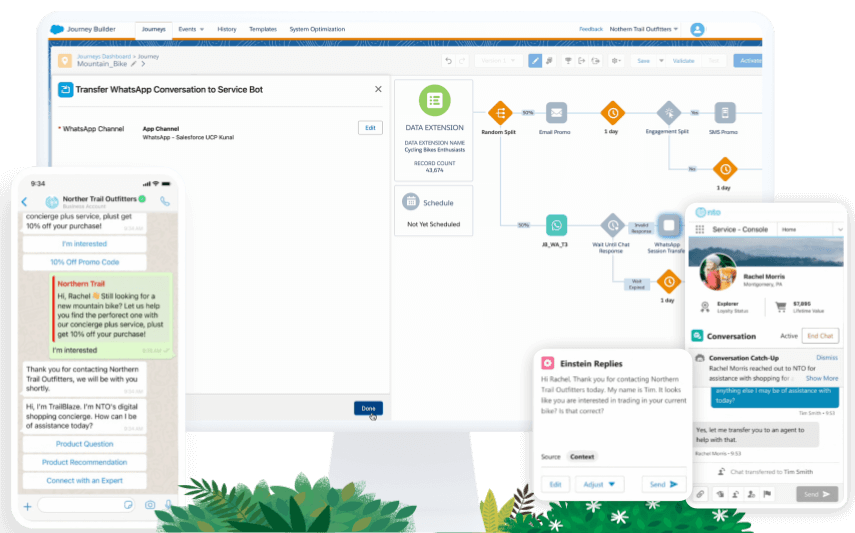Select the 1 day wait after Email Promo

612,113
